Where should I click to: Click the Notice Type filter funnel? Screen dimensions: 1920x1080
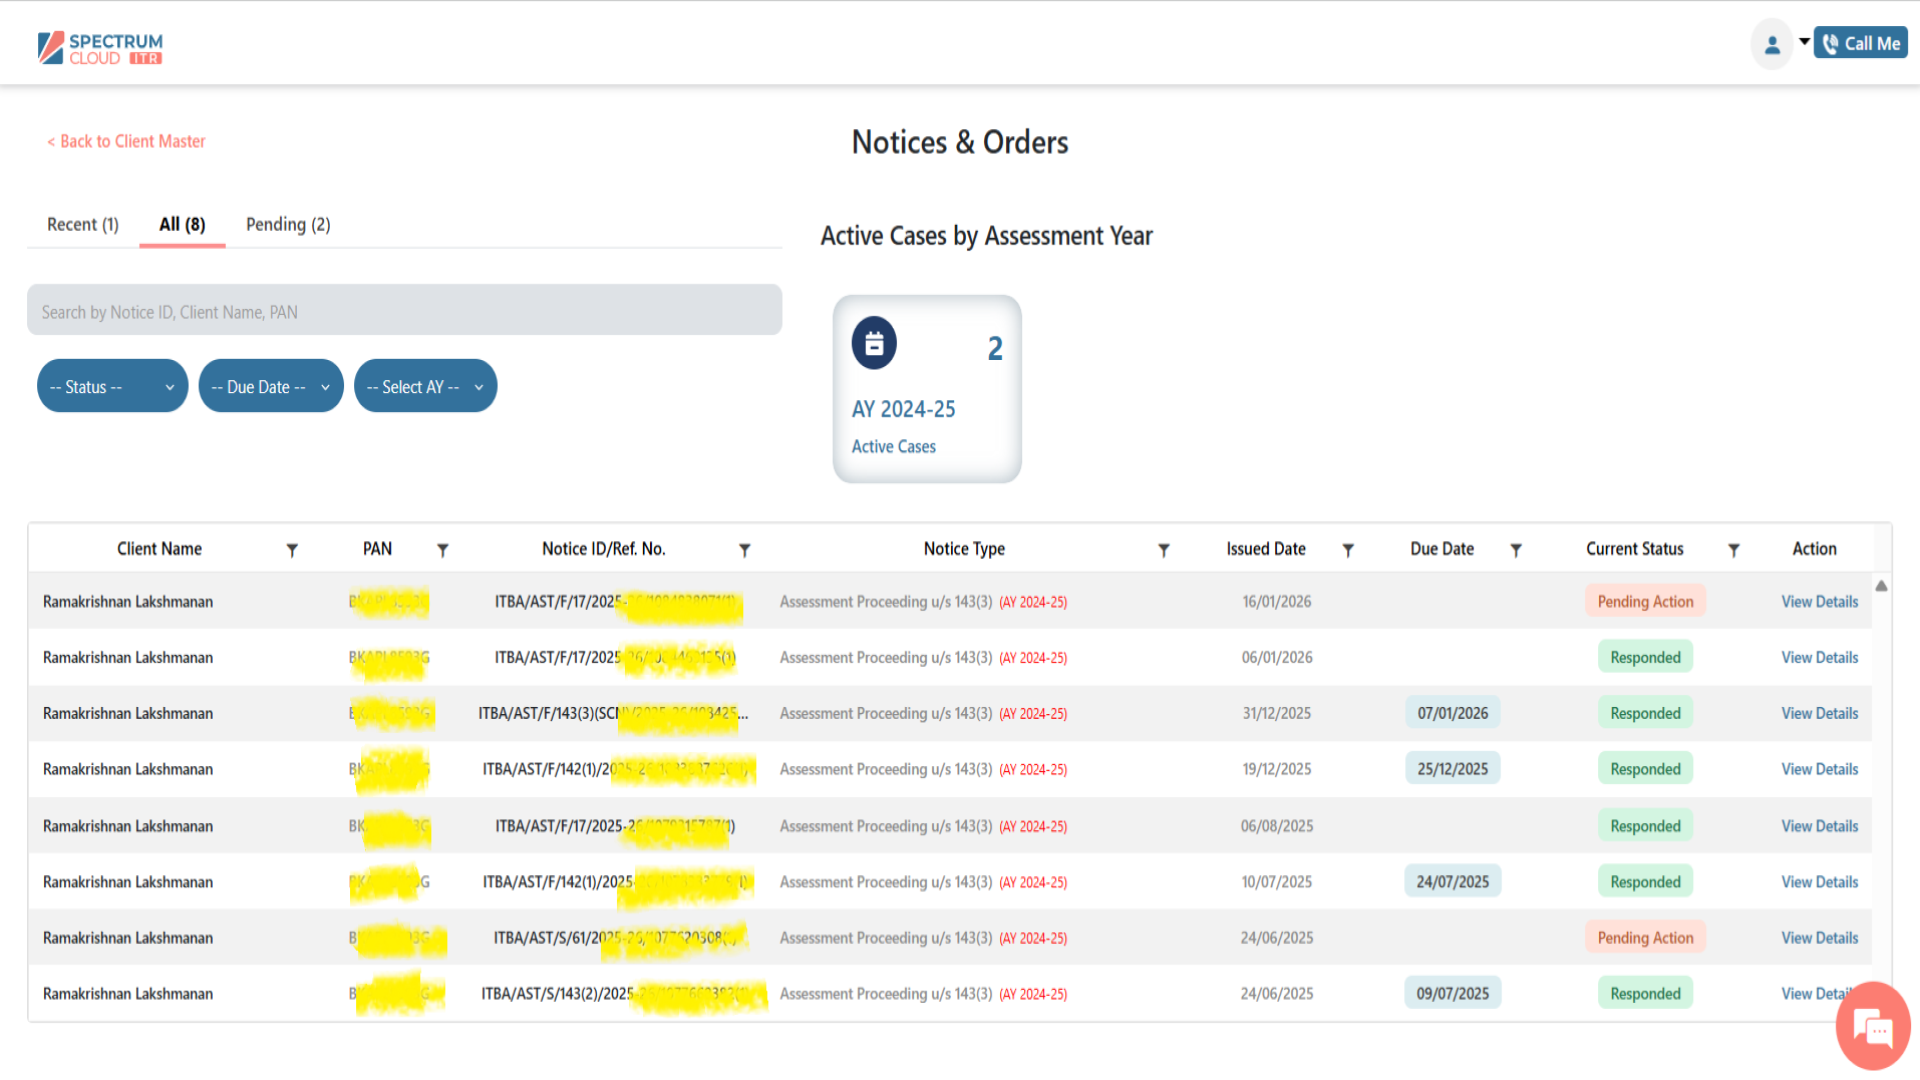pyautogui.click(x=1164, y=550)
